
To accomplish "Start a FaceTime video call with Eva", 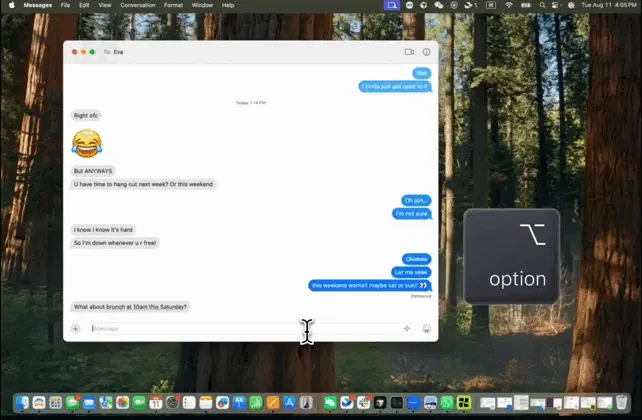I will tap(409, 52).
